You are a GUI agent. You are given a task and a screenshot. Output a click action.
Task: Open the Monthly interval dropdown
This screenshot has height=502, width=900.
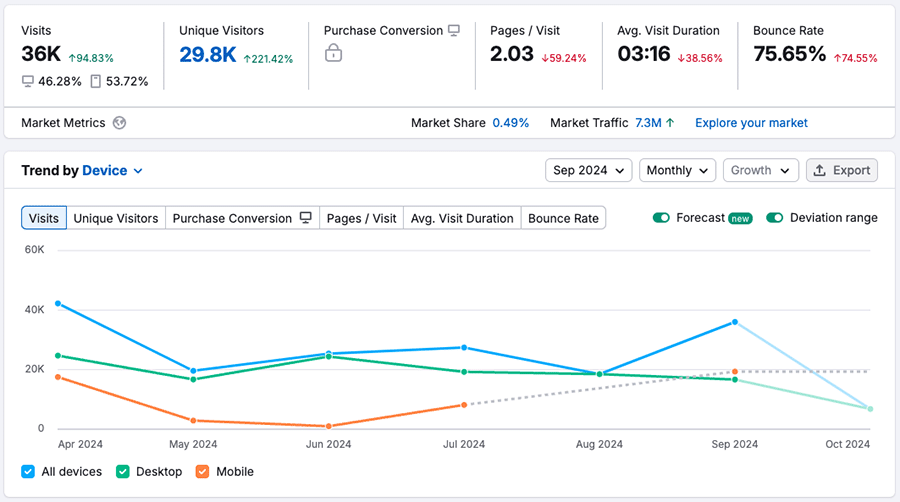(x=677, y=170)
